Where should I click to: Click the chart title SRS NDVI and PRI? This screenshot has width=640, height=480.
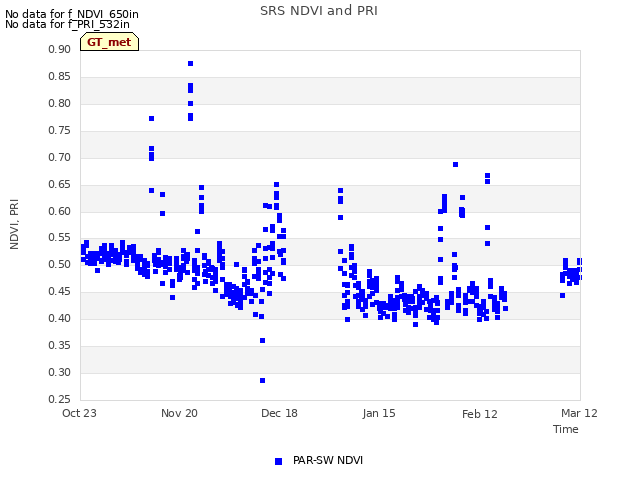coord(319,11)
